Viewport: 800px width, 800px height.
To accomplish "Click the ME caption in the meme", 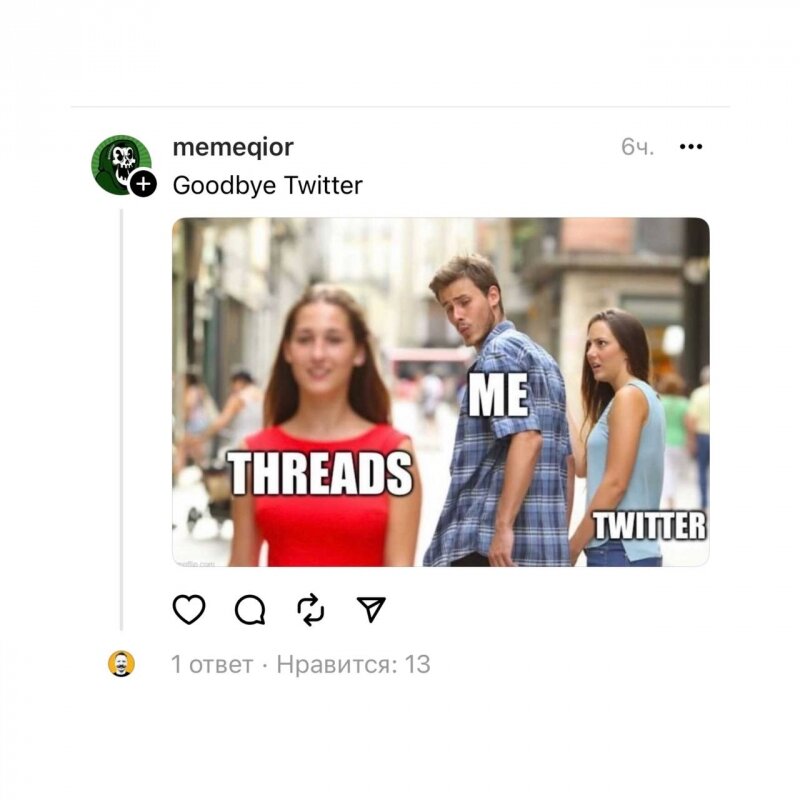I will tap(498, 395).
